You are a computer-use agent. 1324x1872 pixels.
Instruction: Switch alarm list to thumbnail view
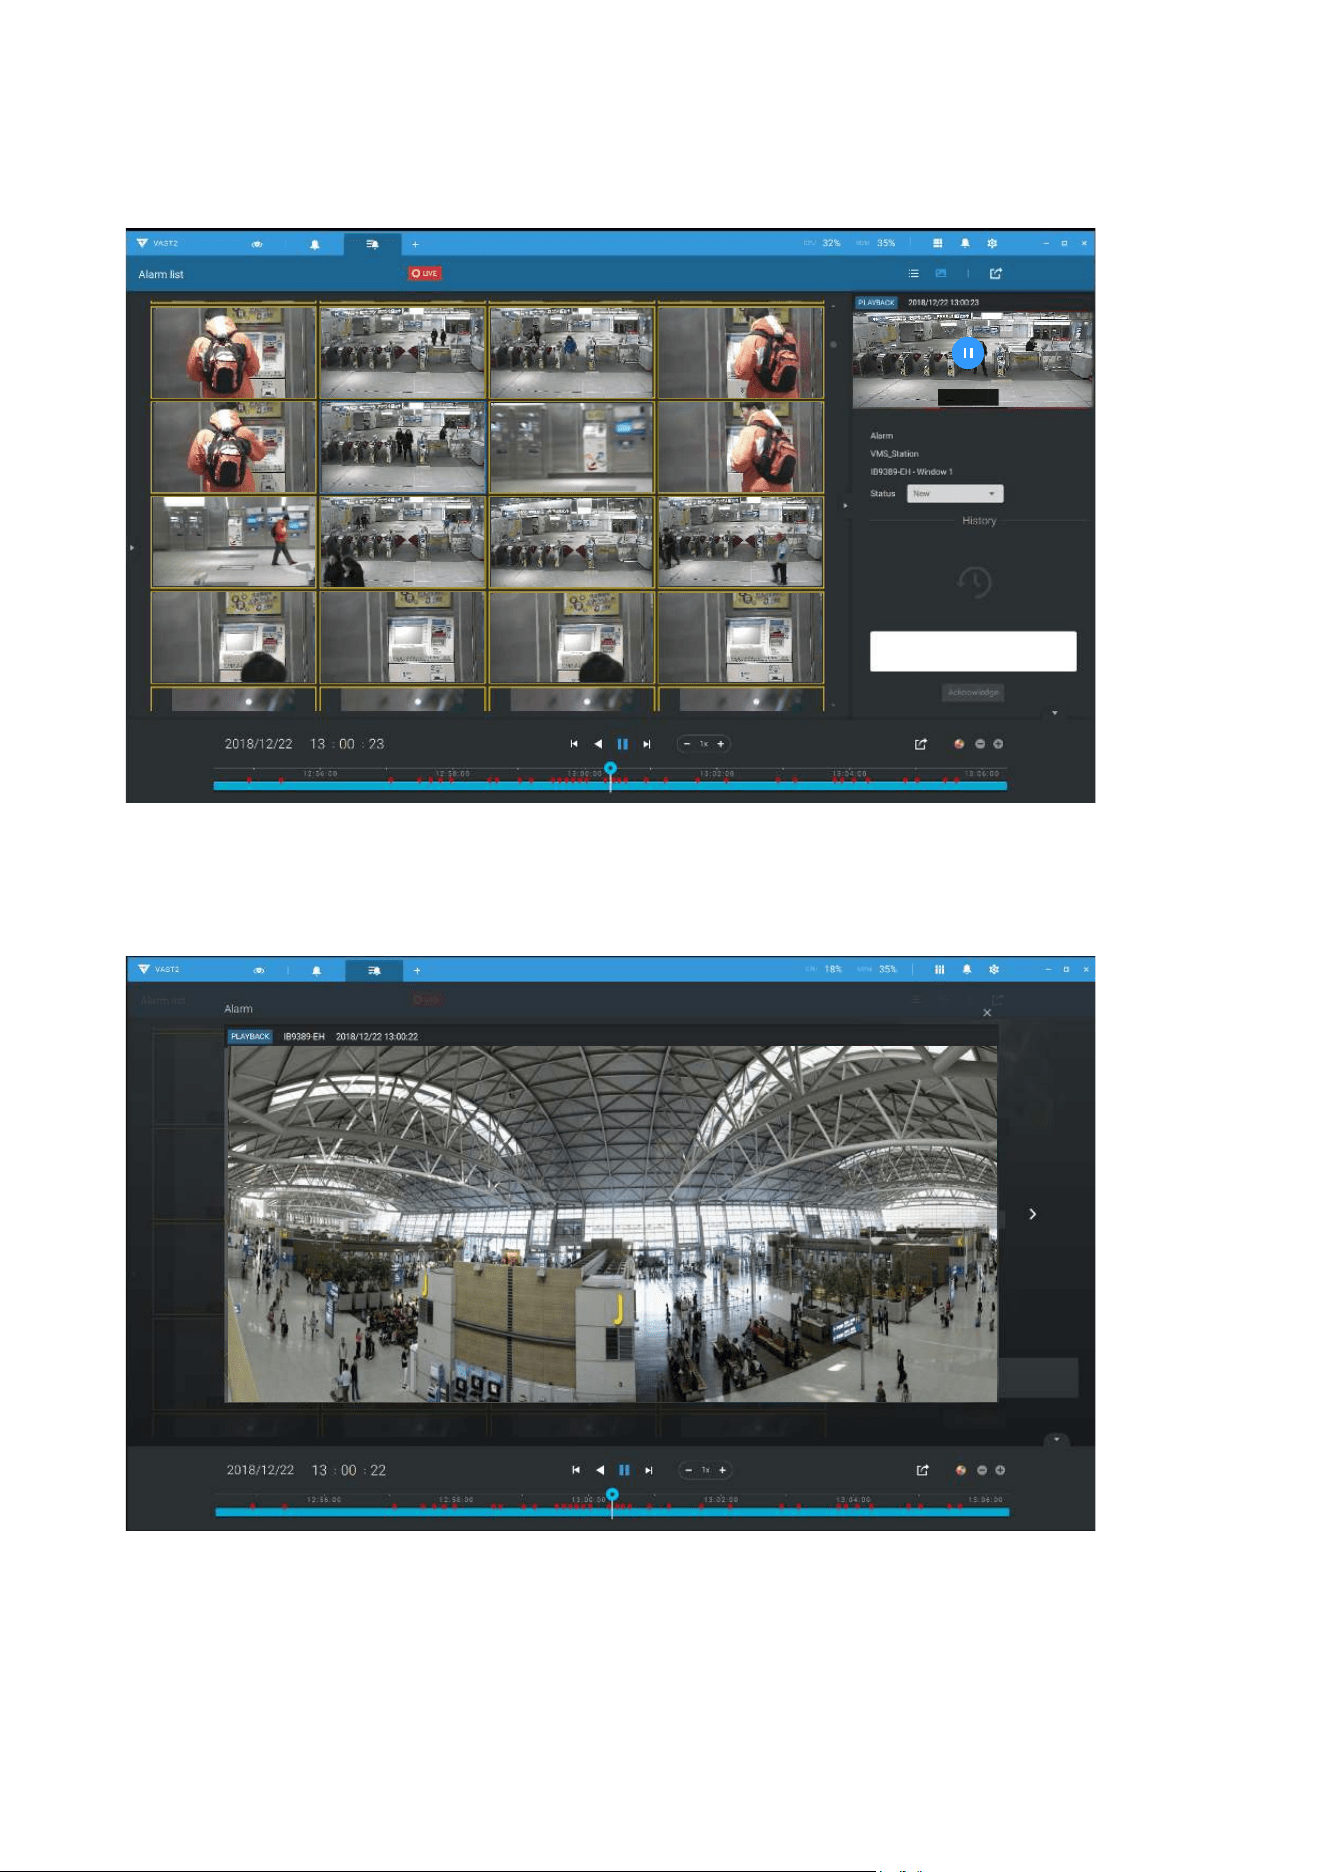click(941, 273)
